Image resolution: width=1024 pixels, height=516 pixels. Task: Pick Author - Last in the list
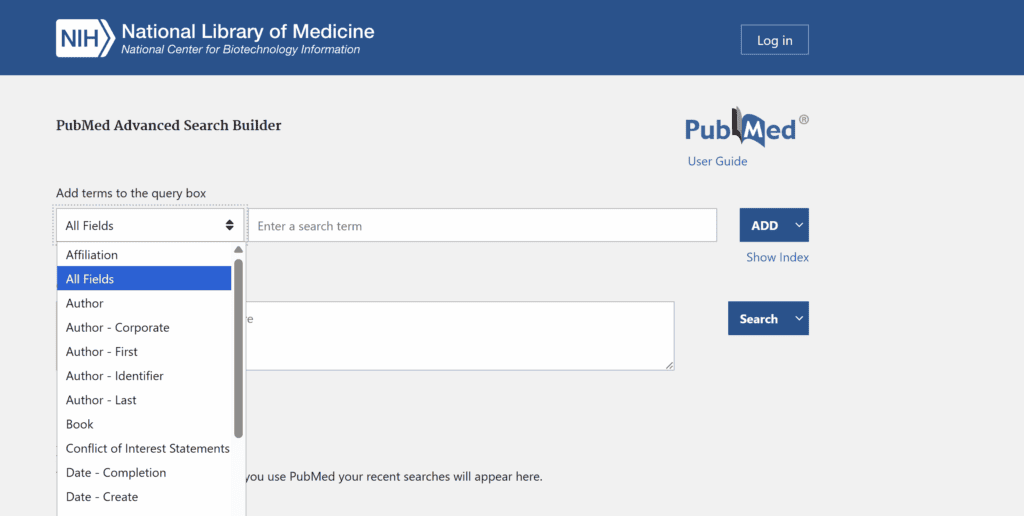144,400
